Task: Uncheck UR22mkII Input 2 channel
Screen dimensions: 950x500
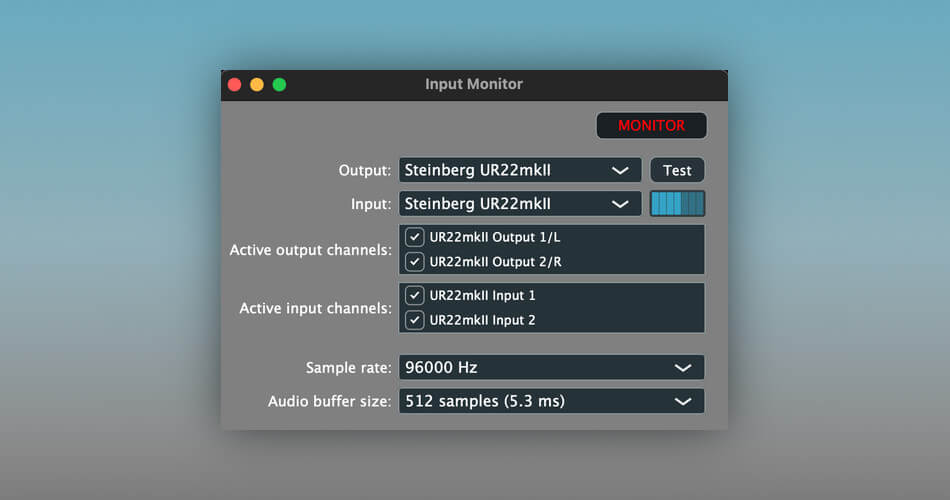Action: (x=414, y=320)
